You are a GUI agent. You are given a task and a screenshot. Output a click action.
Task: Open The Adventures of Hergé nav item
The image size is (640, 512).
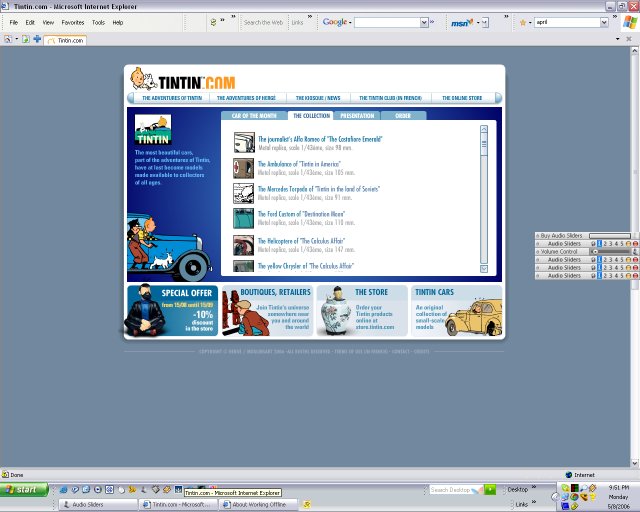pos(246,98)
